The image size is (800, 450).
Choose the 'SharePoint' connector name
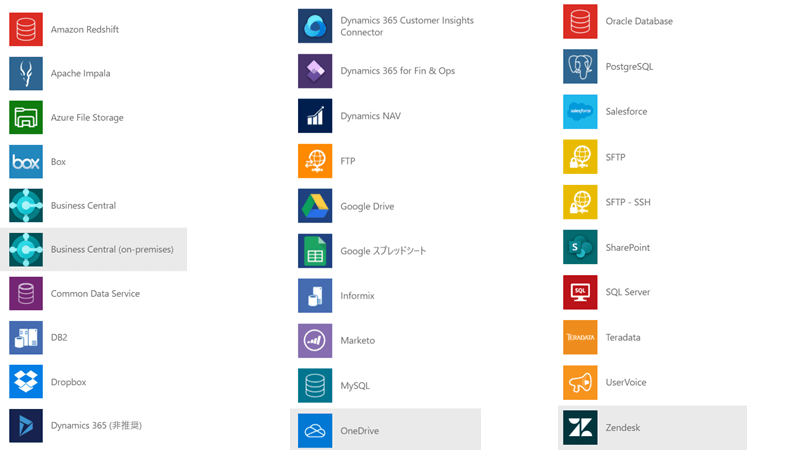click(628, 247)
